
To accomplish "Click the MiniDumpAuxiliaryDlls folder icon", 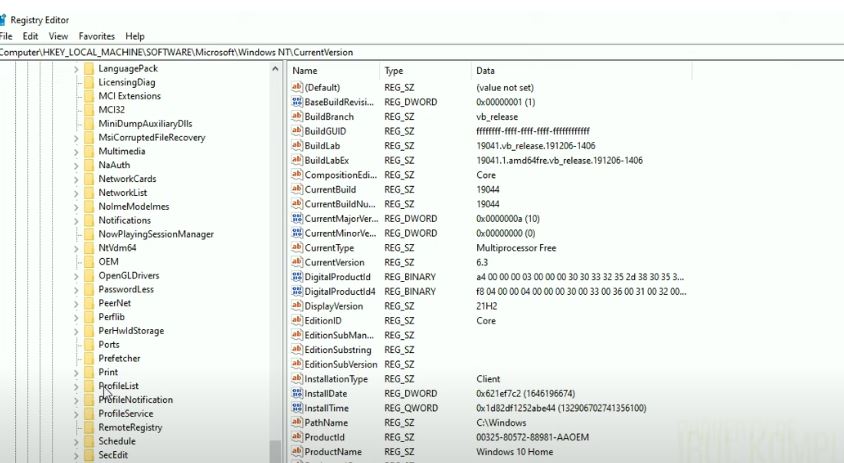I will [89, 124].
